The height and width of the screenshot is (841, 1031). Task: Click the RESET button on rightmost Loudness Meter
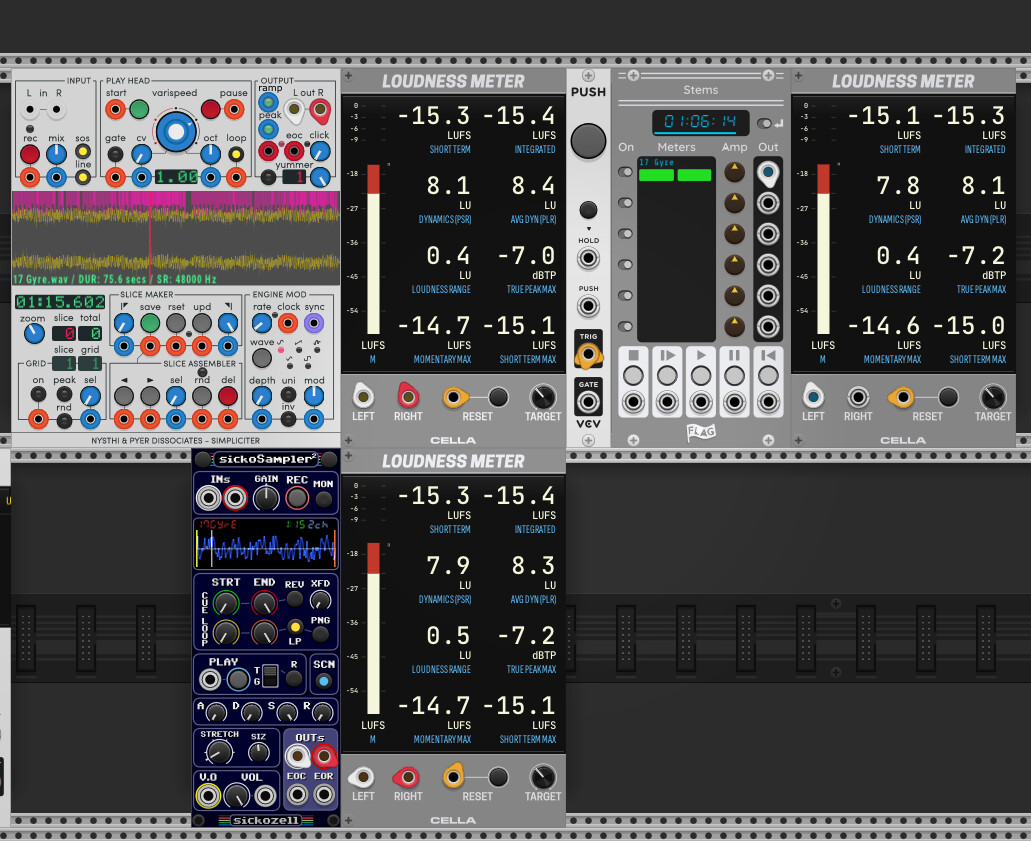947,397
